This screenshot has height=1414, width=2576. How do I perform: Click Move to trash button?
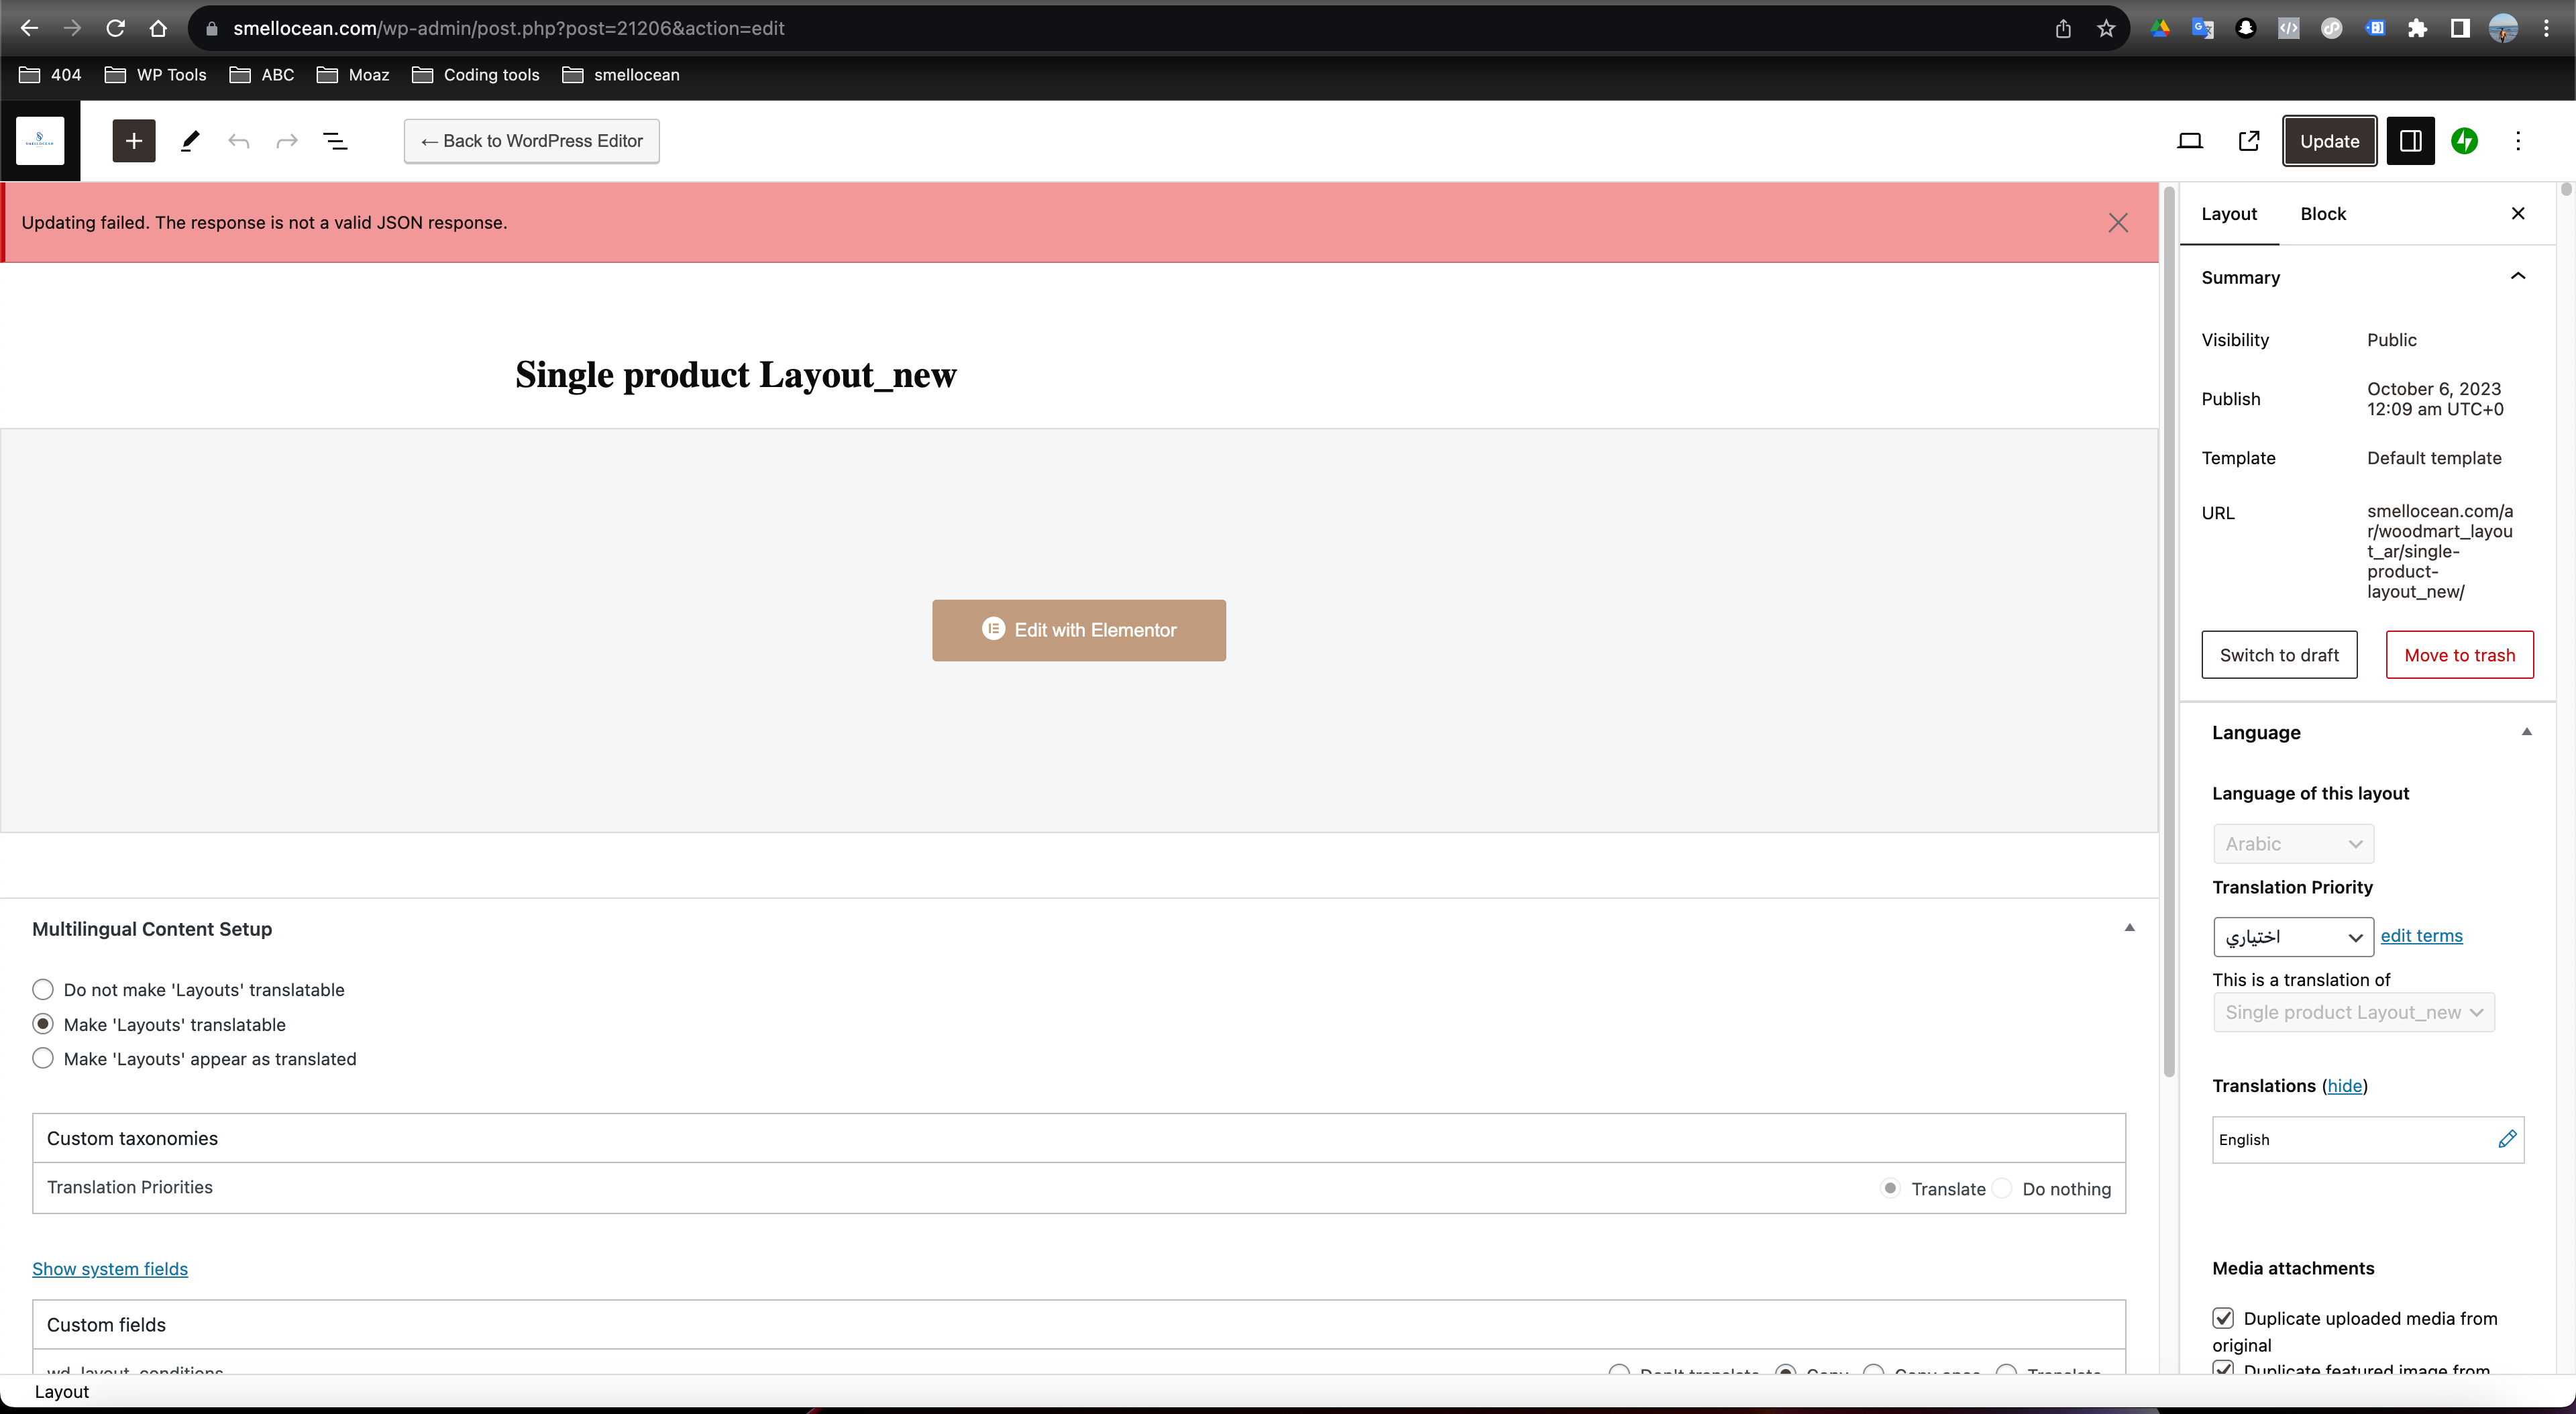[x=2459, y=655]
